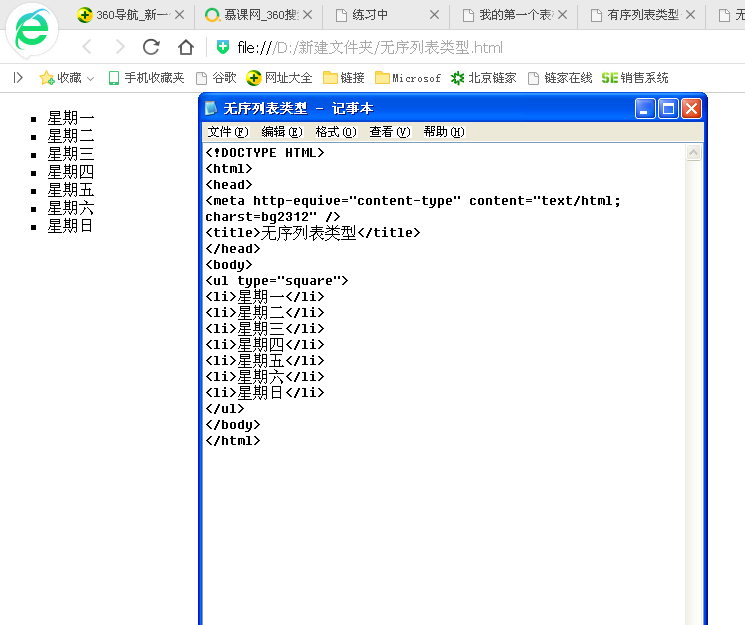This screenshot has width=745, height=625.
Task: Open the 谷歌 bookmark
Action: [x=216, y=78]
